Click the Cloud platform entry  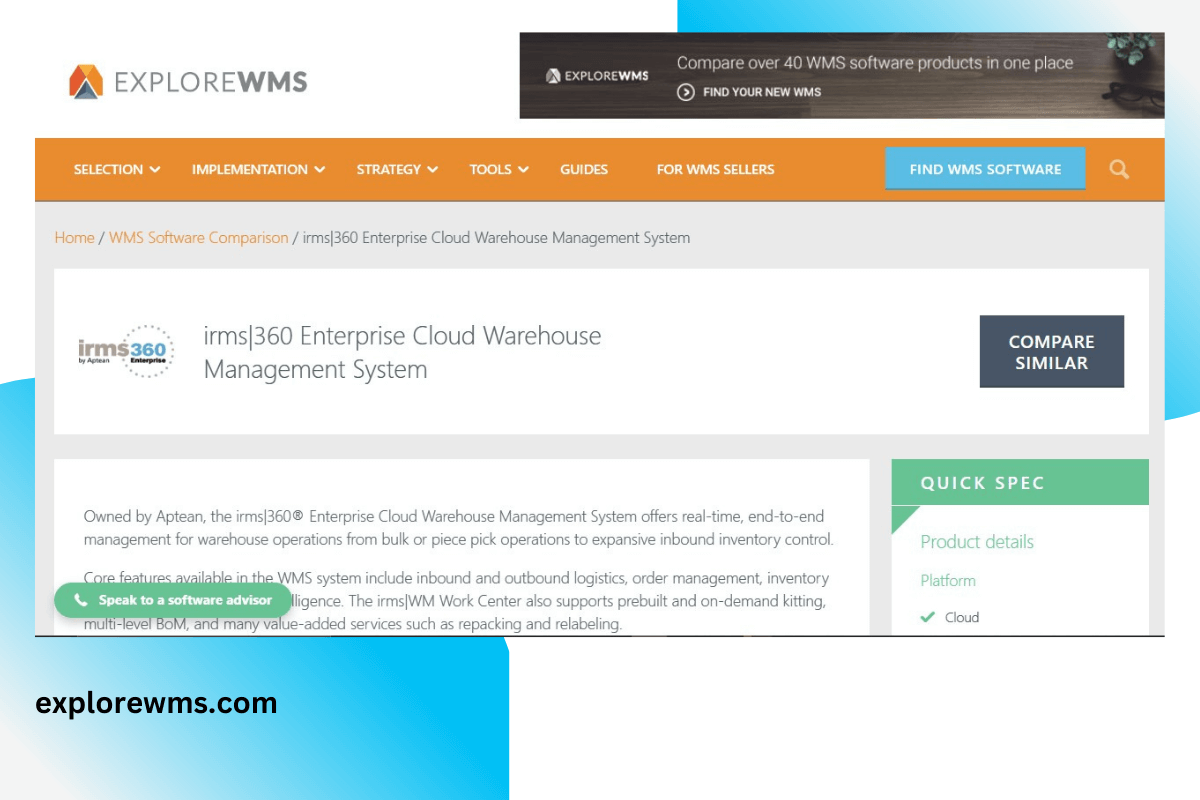(950, 617)
